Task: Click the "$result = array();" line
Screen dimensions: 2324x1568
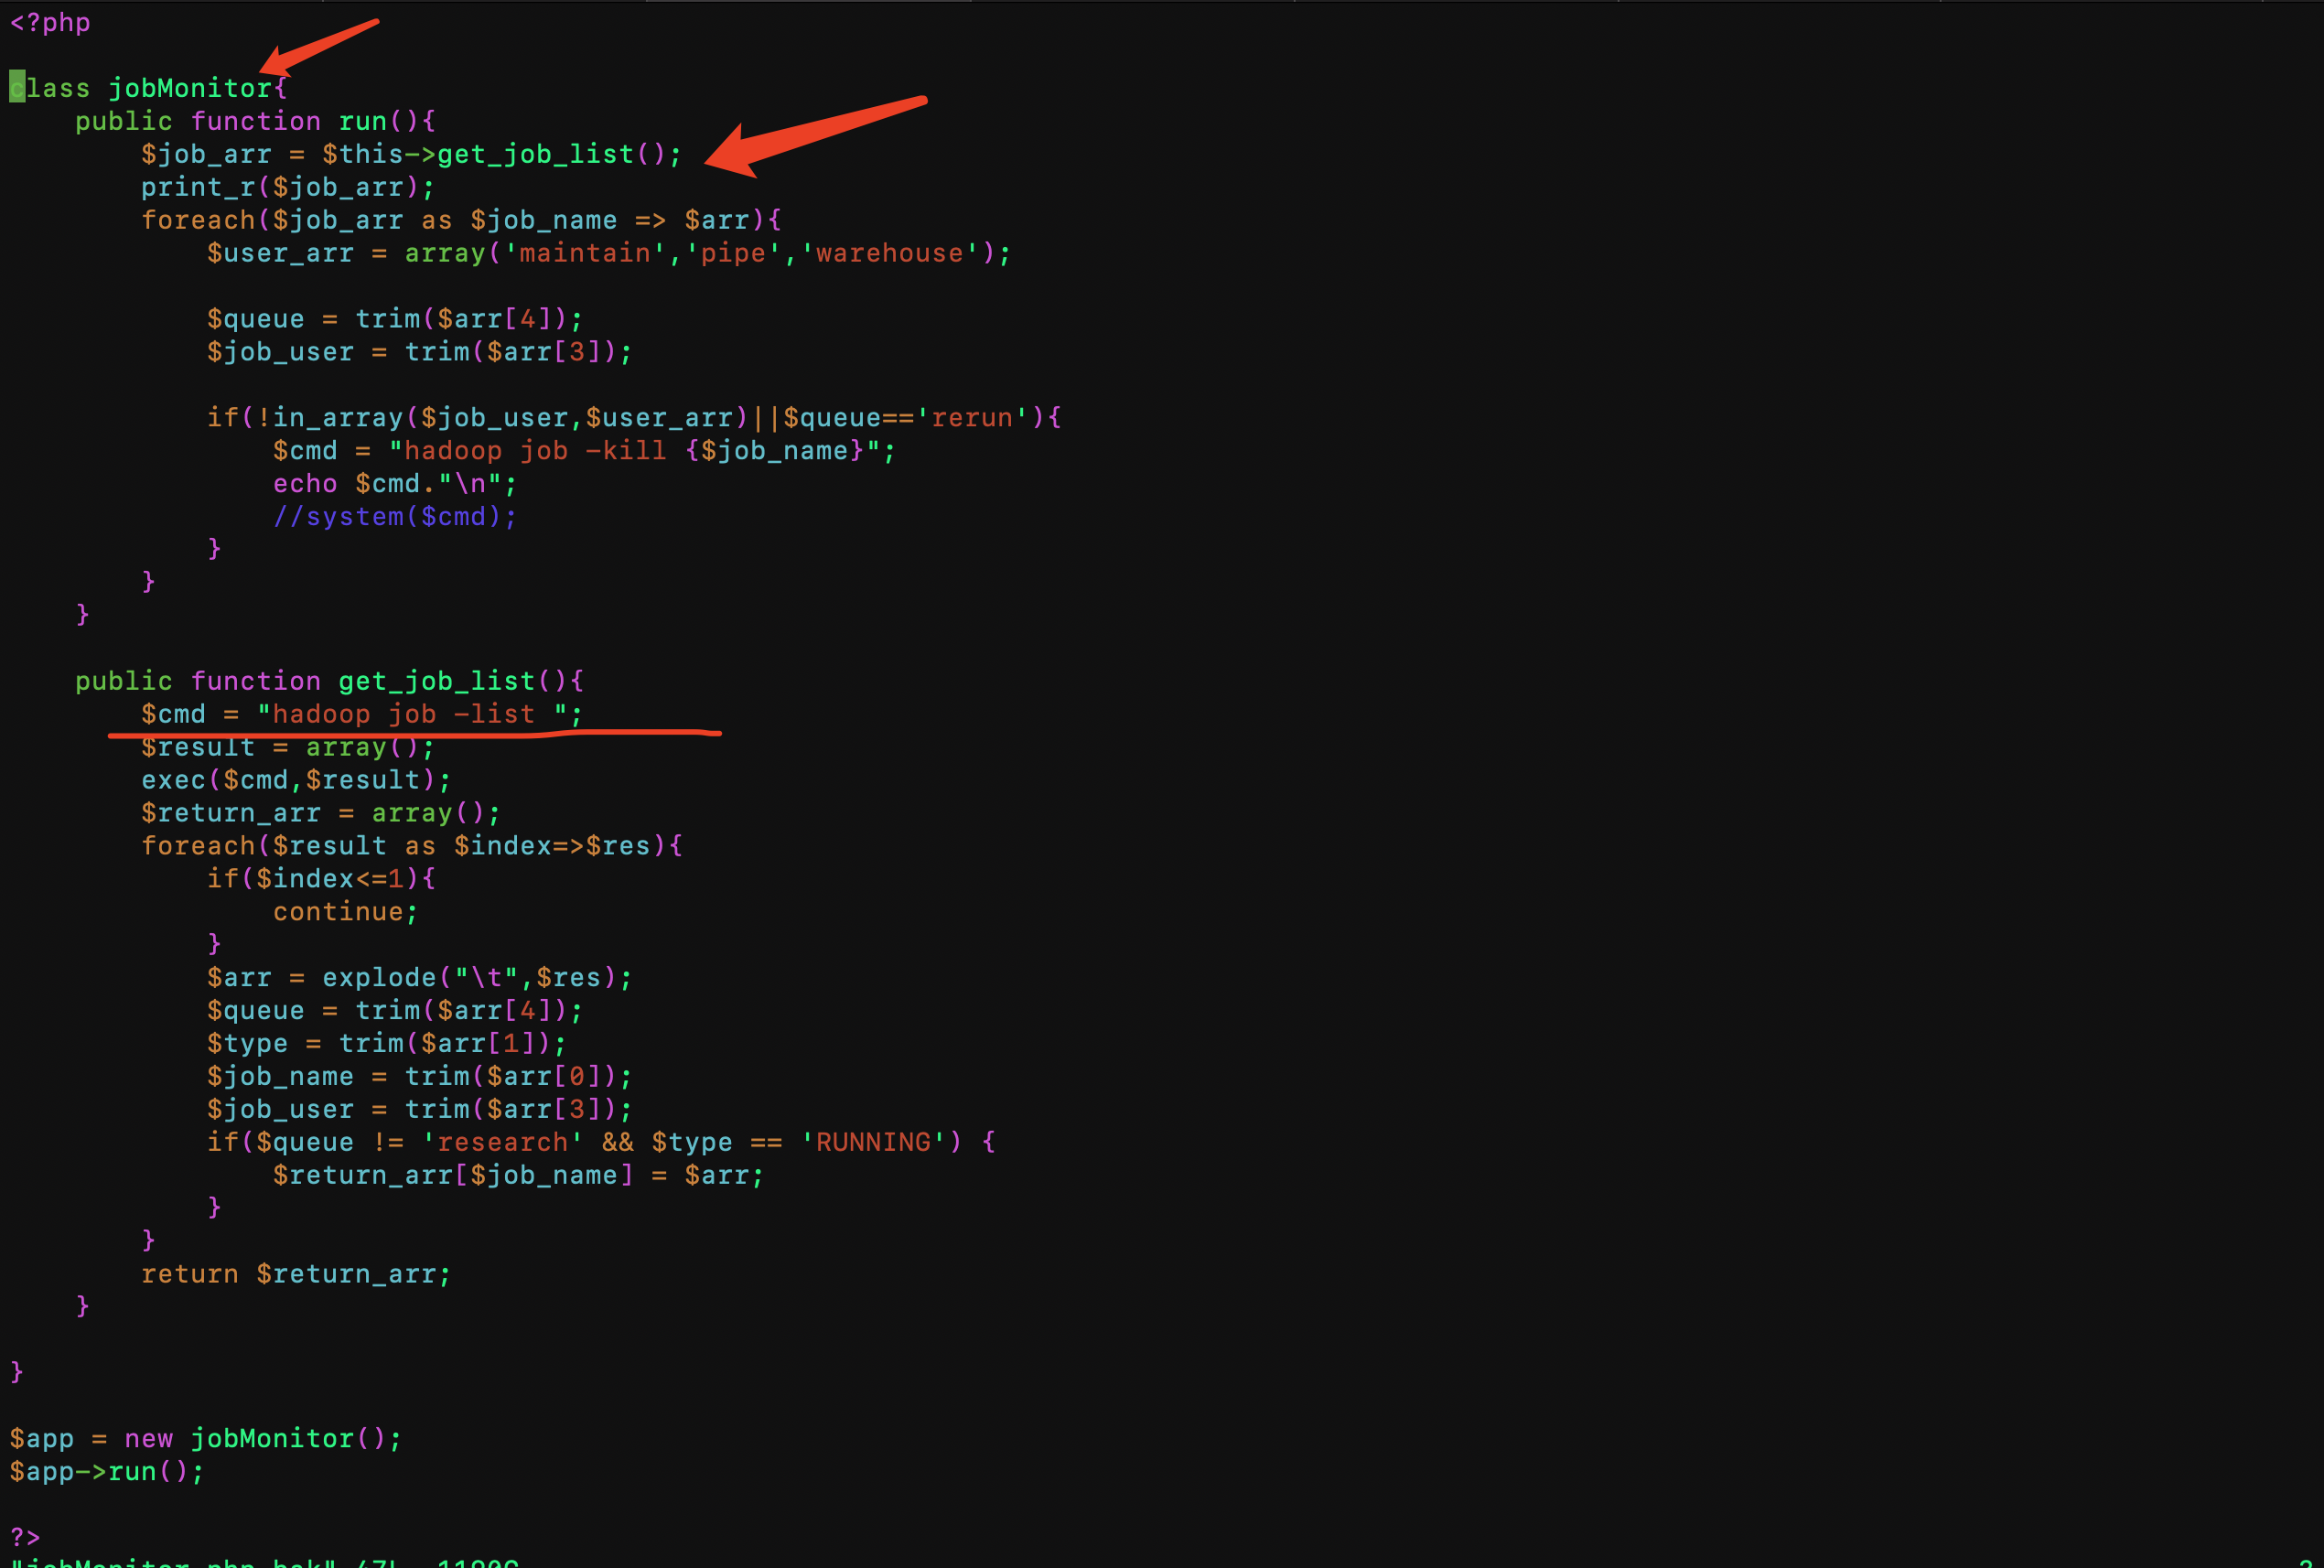Action: pyautogui.click(x=288, y=747)
